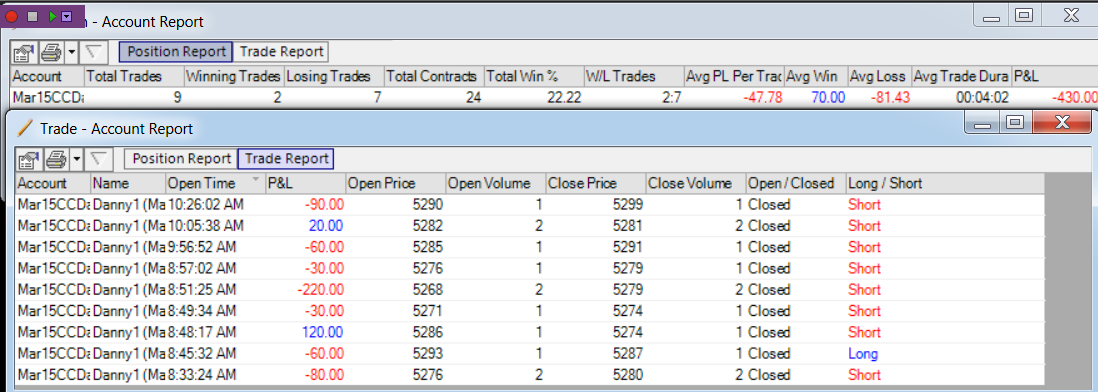The width and height of the screenshot is (1098, 392).
Task: Click the 120.00 P&L value
Action: coord(323,332)
